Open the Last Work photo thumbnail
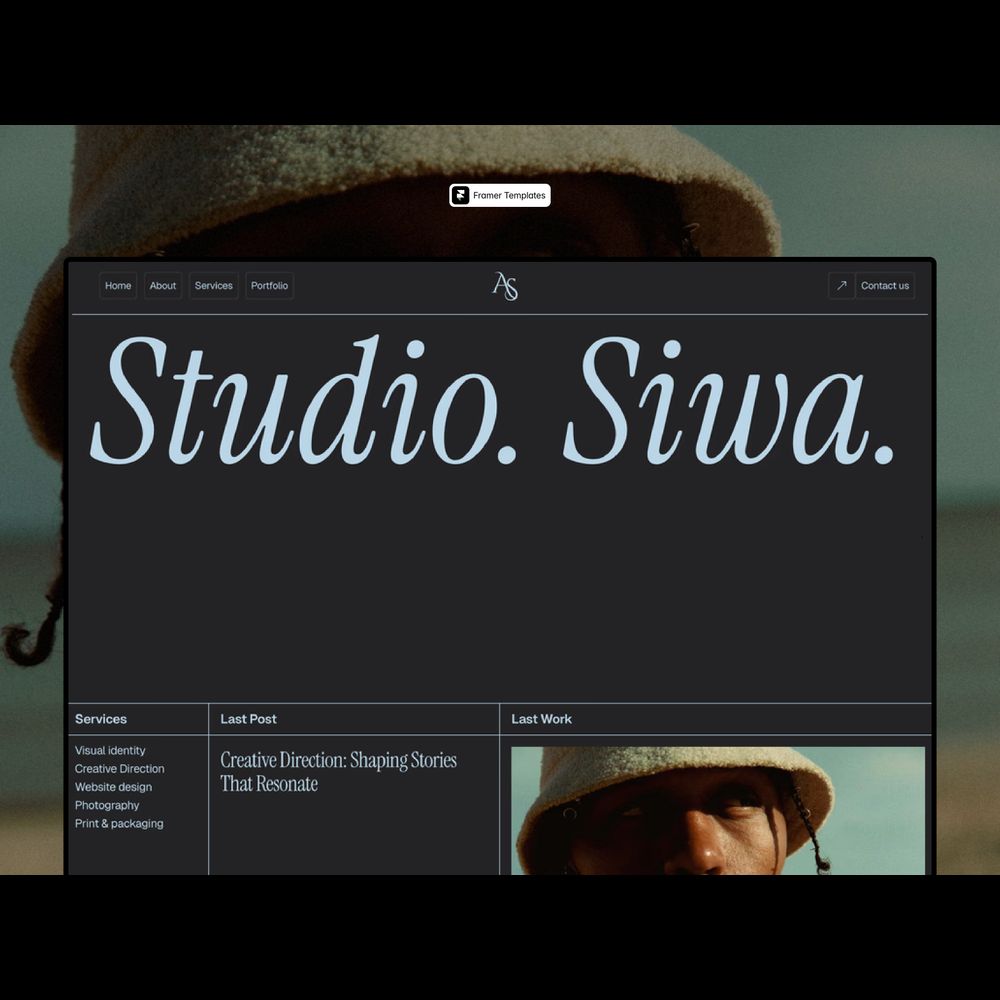This screenshot has width=1000, height=1000. (x=717, y=810)
